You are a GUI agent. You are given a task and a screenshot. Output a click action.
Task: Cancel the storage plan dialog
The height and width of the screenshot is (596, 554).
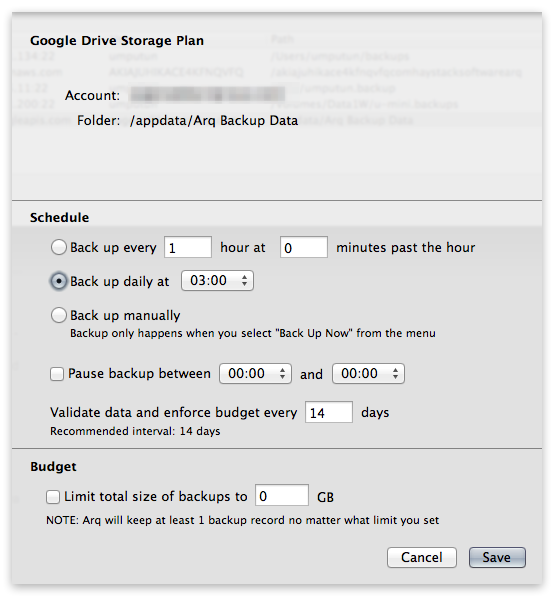coord(422,557)
